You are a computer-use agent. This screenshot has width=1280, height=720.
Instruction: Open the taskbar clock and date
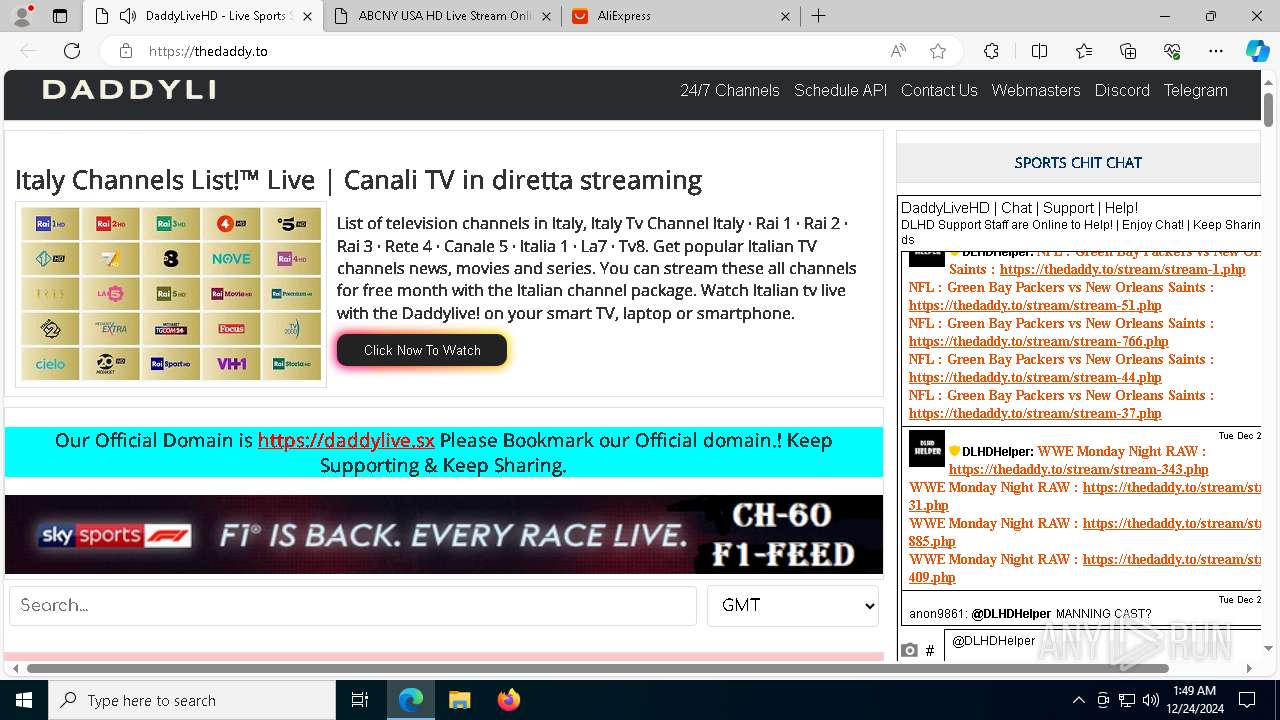pyautogui.click(x=1194, y=700)
